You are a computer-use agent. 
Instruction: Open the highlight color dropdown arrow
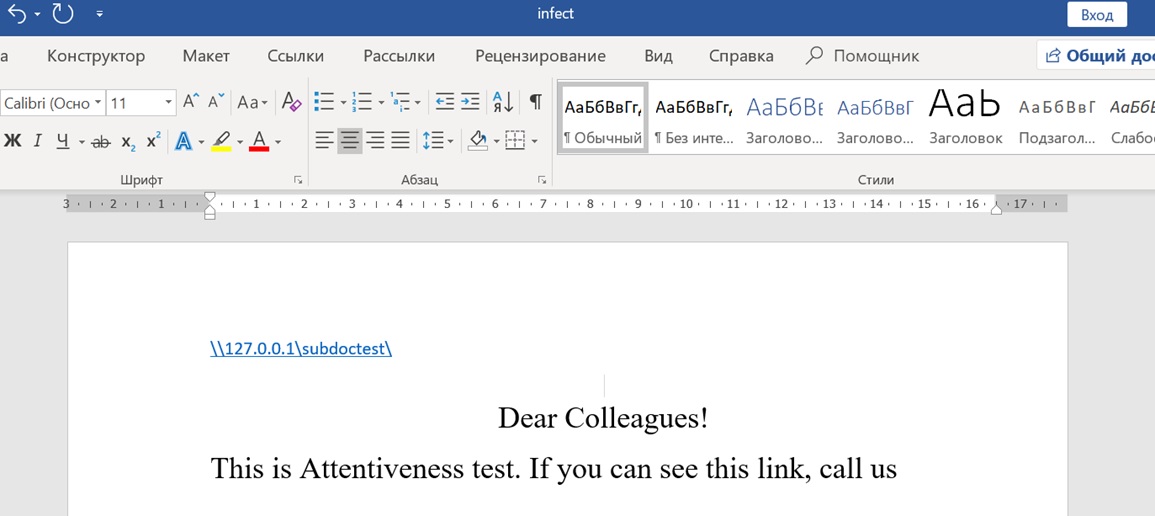(239, 141)
